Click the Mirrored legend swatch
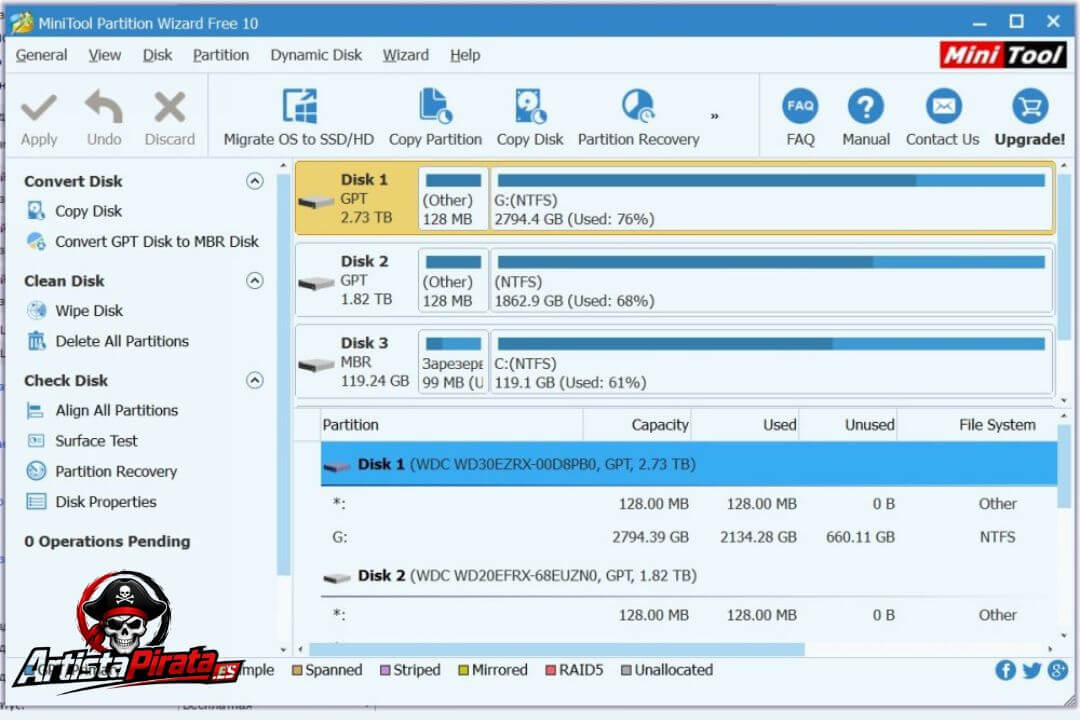The height and width of the screenshot is (720, 1080). tap(464, 670)
